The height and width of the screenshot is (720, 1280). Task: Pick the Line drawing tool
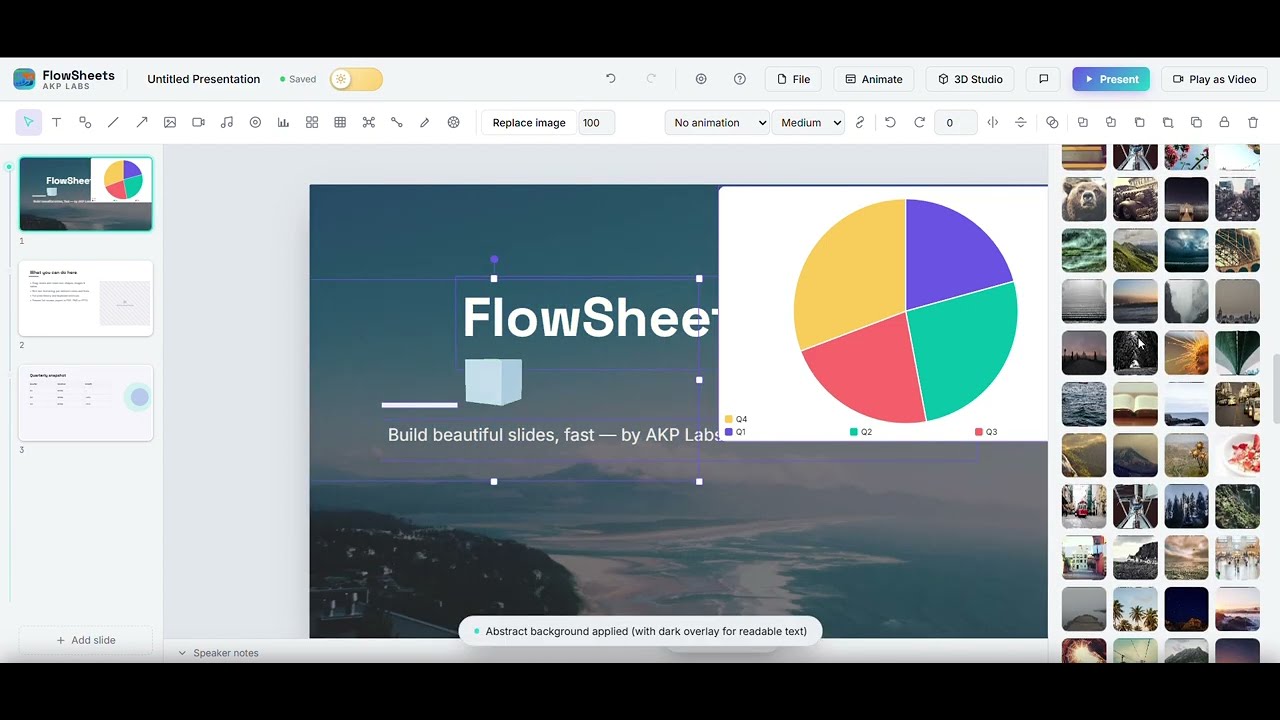[113, 122]
